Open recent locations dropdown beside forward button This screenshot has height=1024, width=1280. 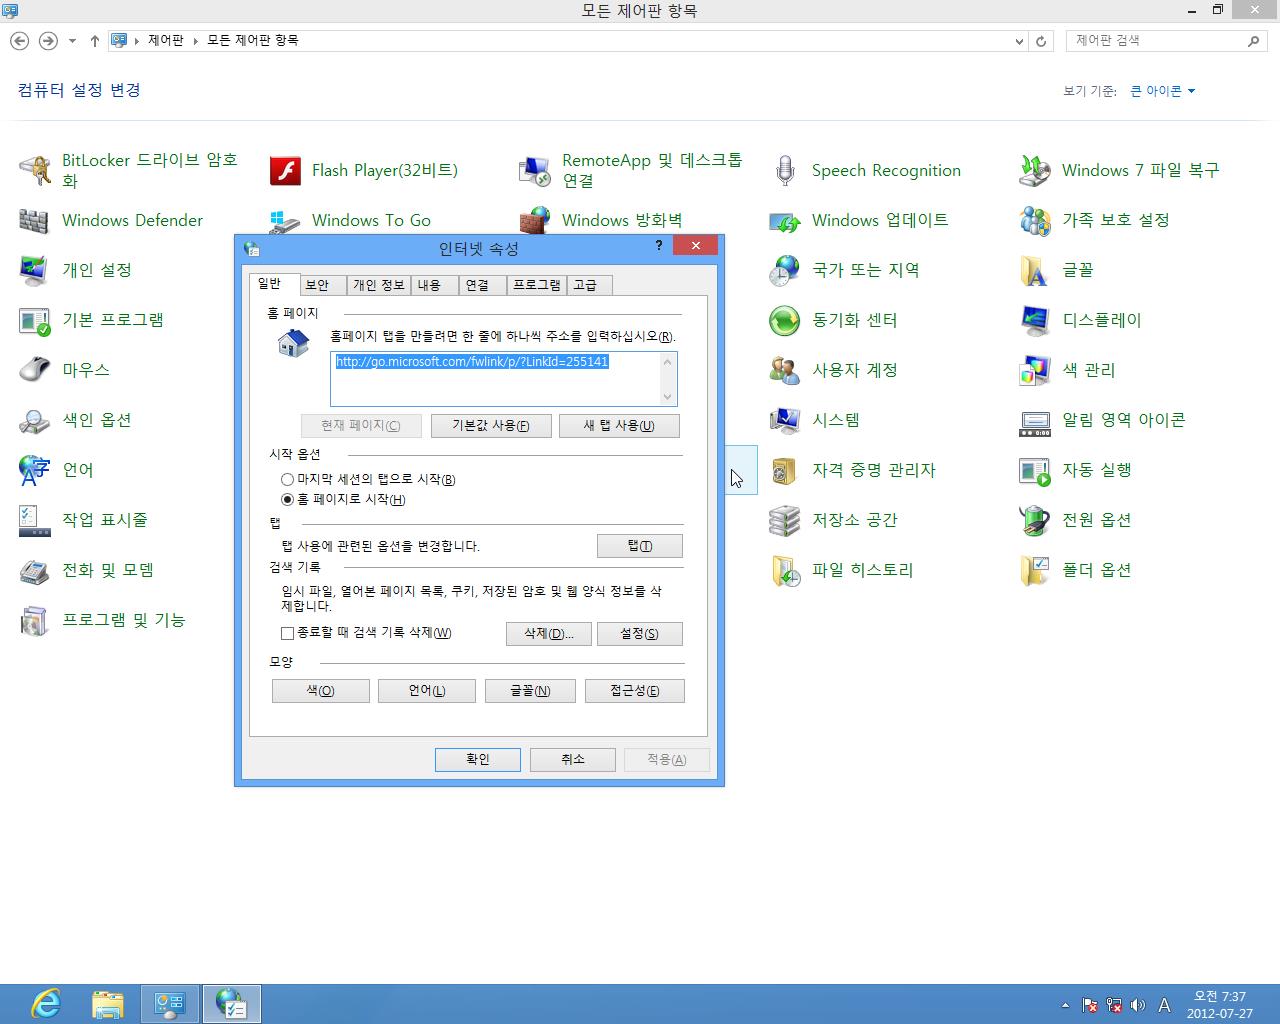[x=72, y=41]
